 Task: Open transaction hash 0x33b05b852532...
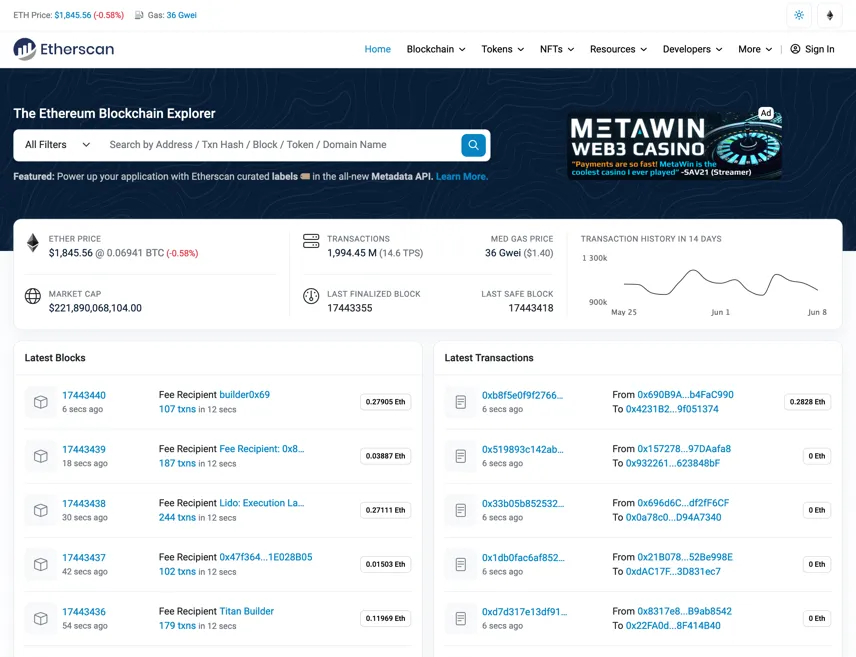click(x=523, y=504)
